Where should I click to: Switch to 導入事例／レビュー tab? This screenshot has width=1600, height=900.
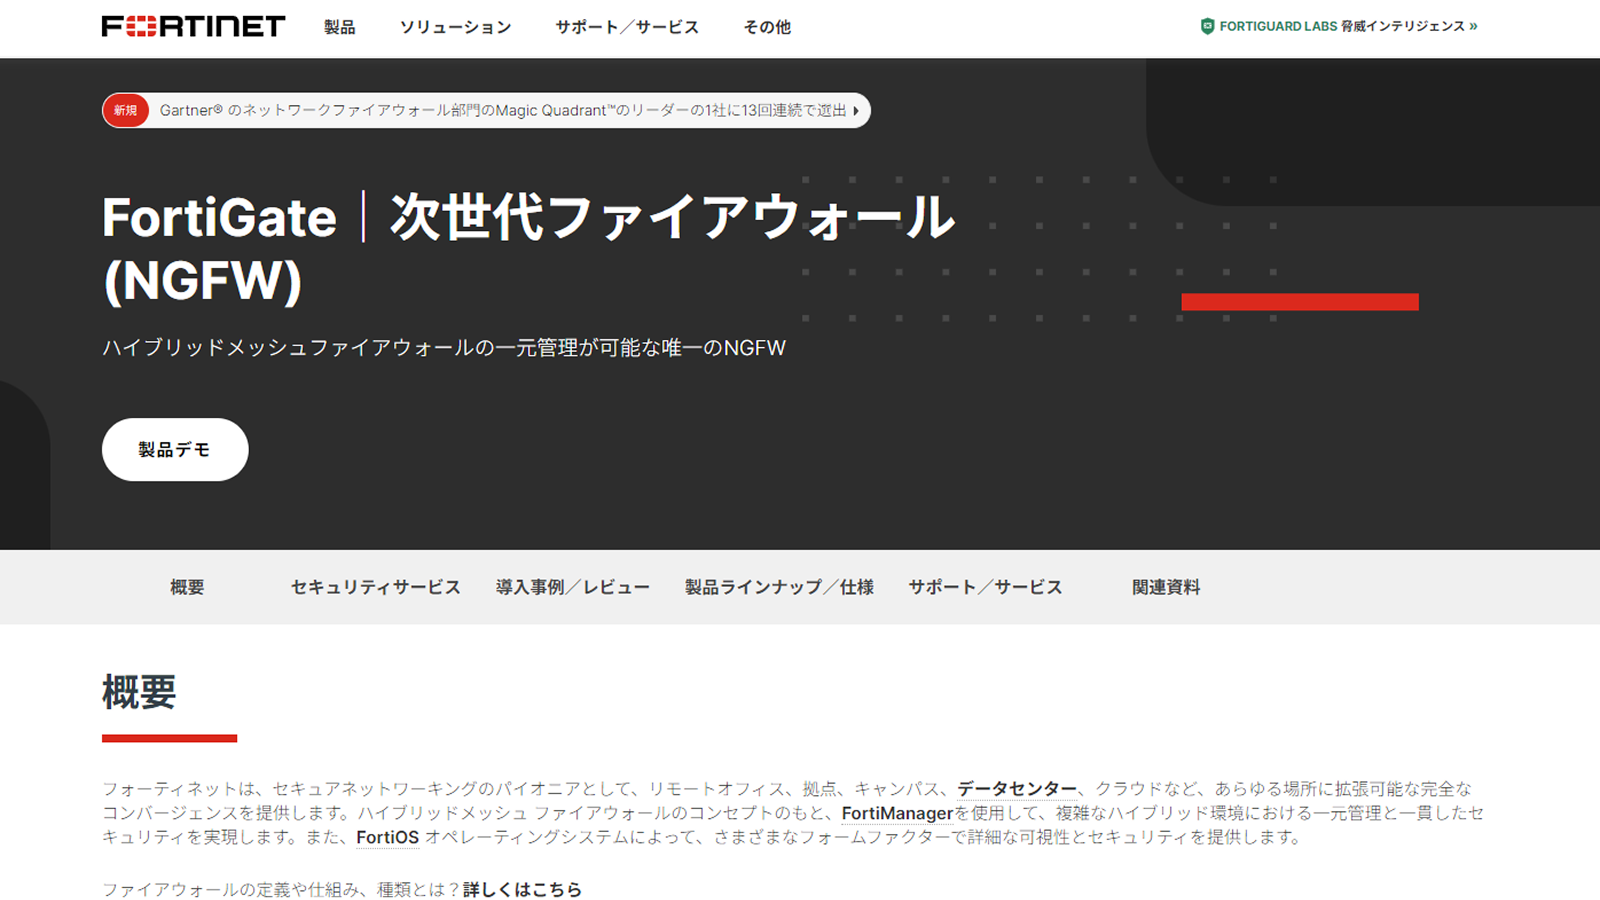click(572, 587)
